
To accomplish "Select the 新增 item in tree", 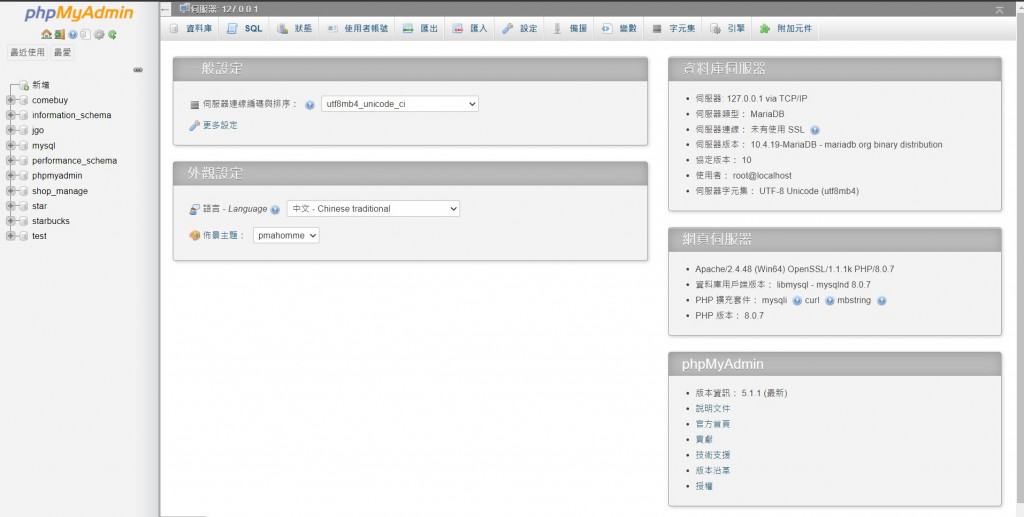I will pyautogui.click(x=40, y=85).
